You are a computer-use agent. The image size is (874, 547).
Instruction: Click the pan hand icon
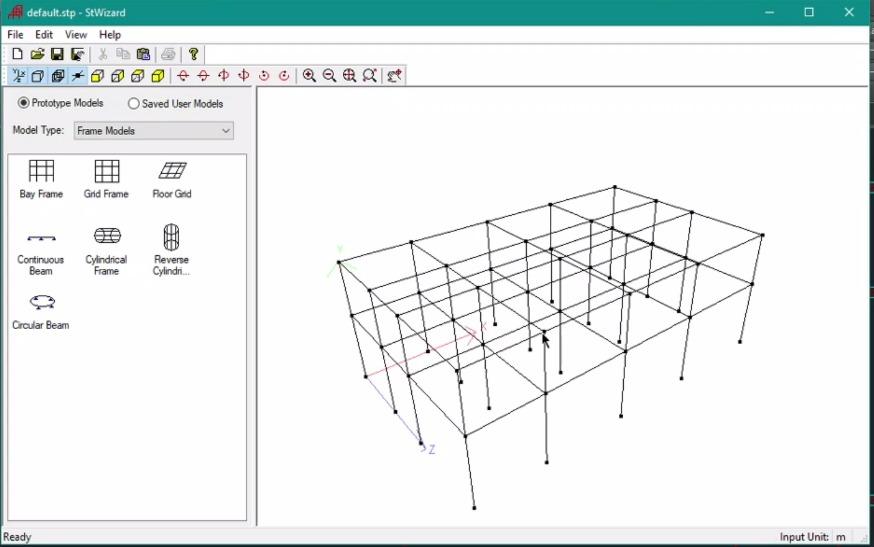click(x=395, y=76)
